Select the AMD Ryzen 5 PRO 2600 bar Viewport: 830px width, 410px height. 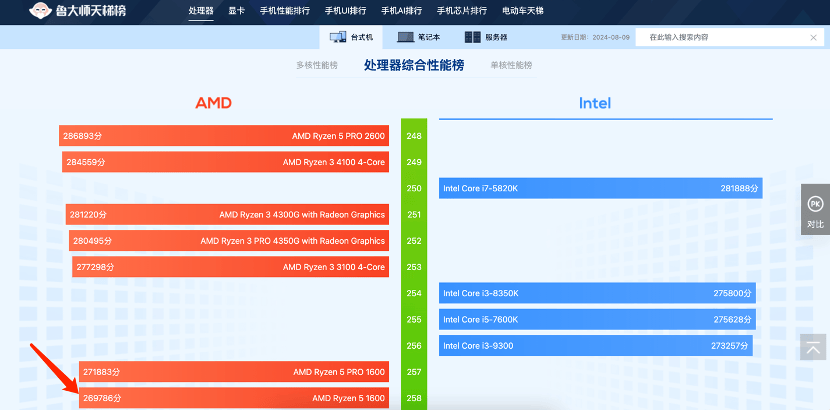click(x=224, y=136)
